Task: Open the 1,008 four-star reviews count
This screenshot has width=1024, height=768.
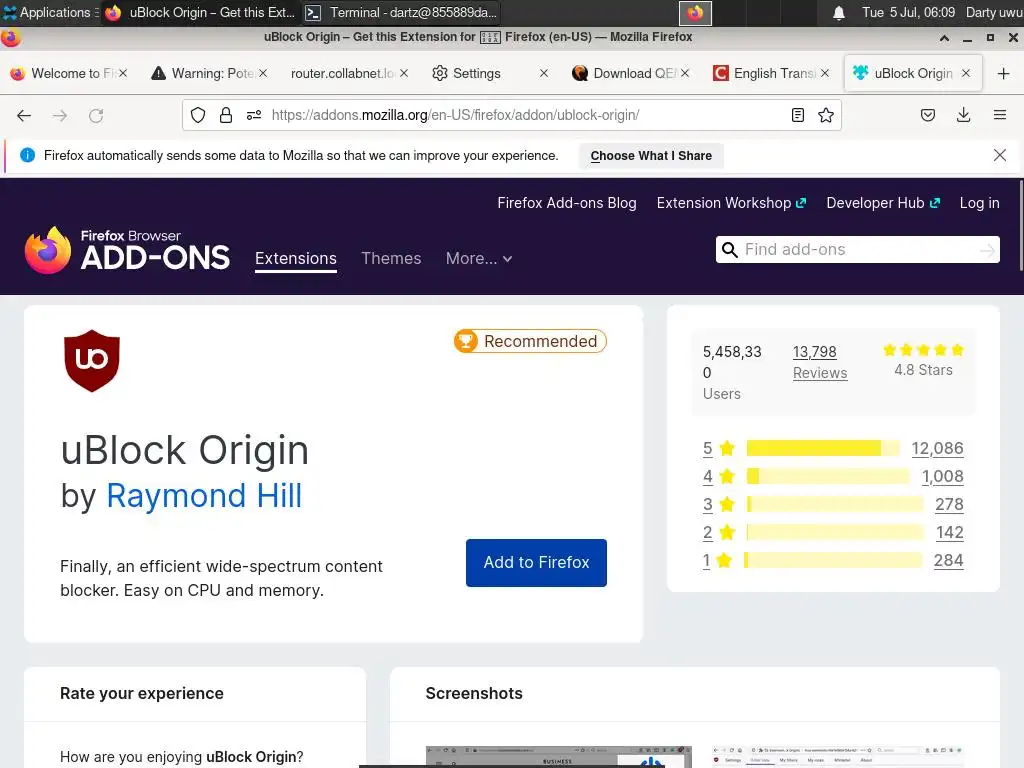Action: pyautogui.click(x=942, y=476)
